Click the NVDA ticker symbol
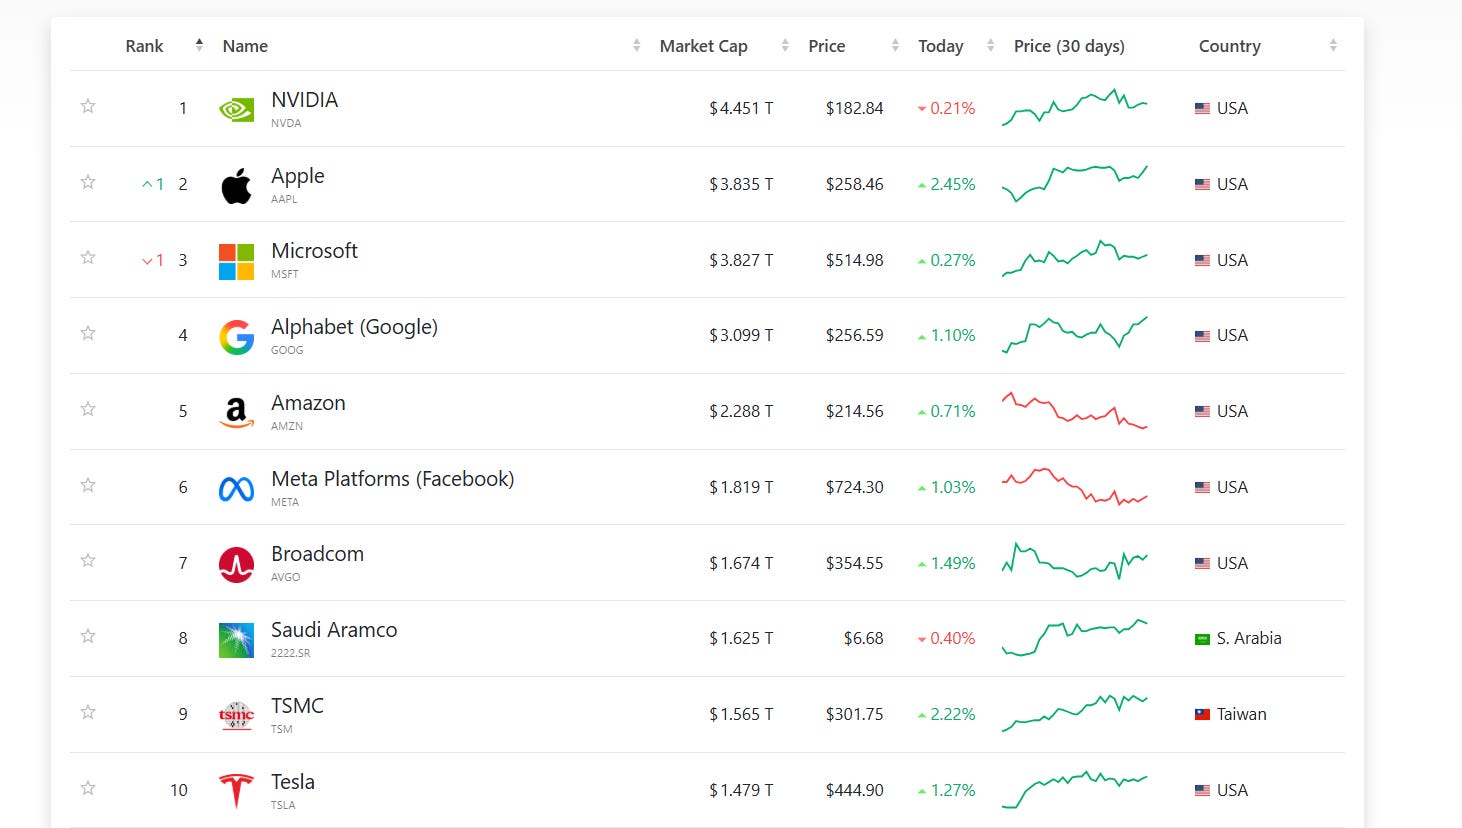The width and height of the screenshot is (1462, 828). coord(286,123)
